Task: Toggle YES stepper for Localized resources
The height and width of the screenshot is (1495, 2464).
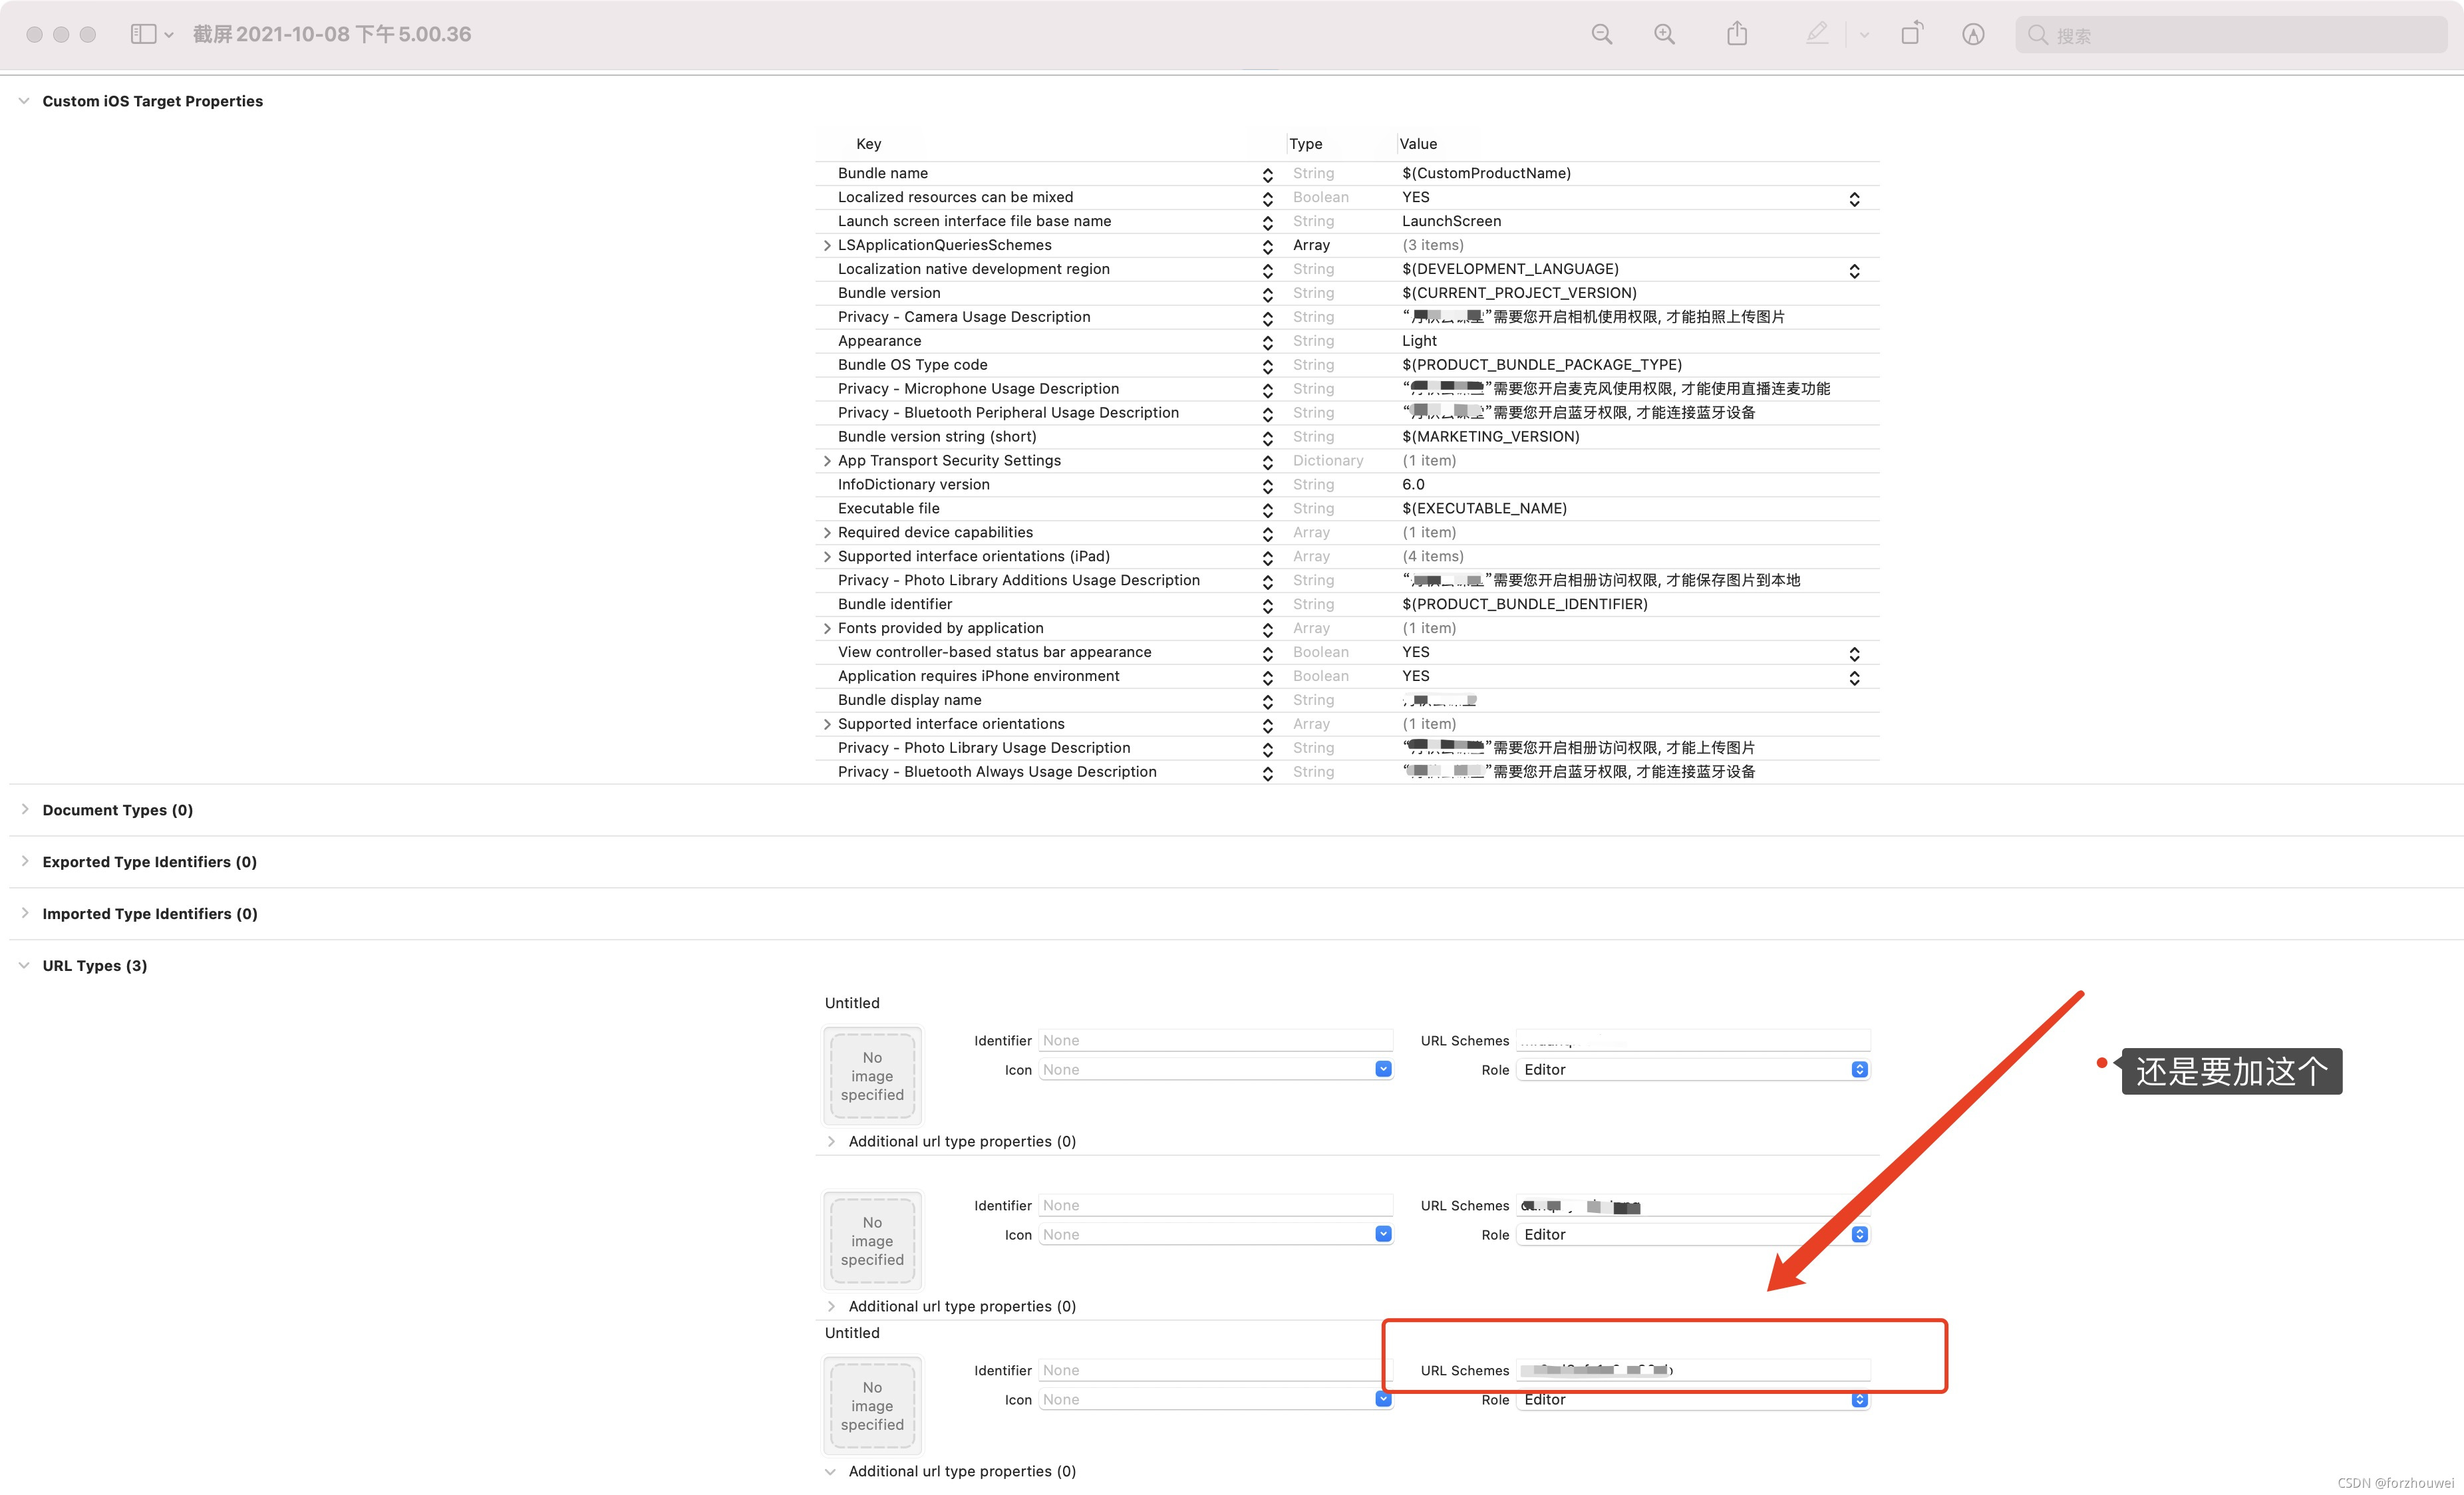Action: 1853,199
